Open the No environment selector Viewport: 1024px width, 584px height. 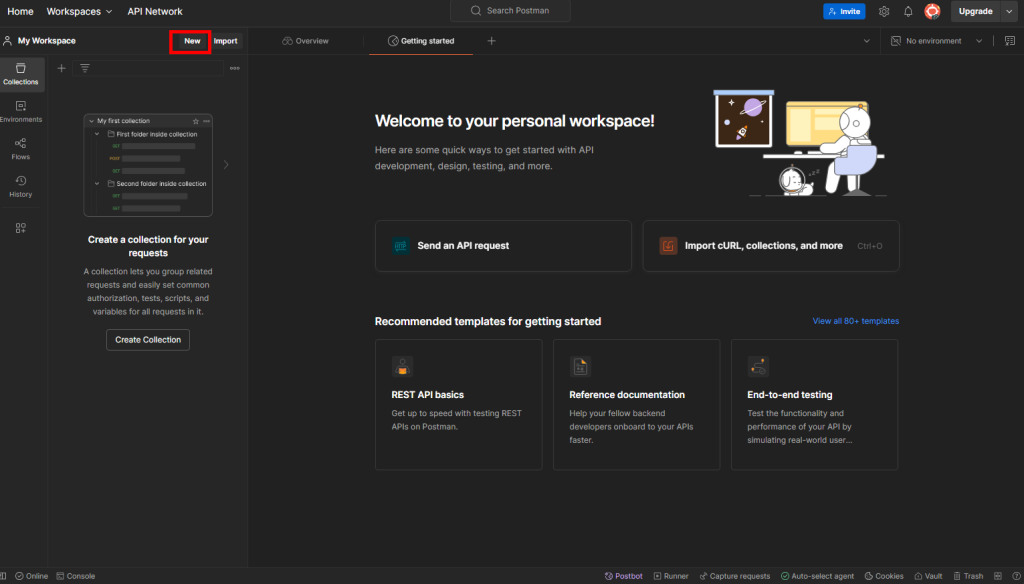tap(936, 41)
